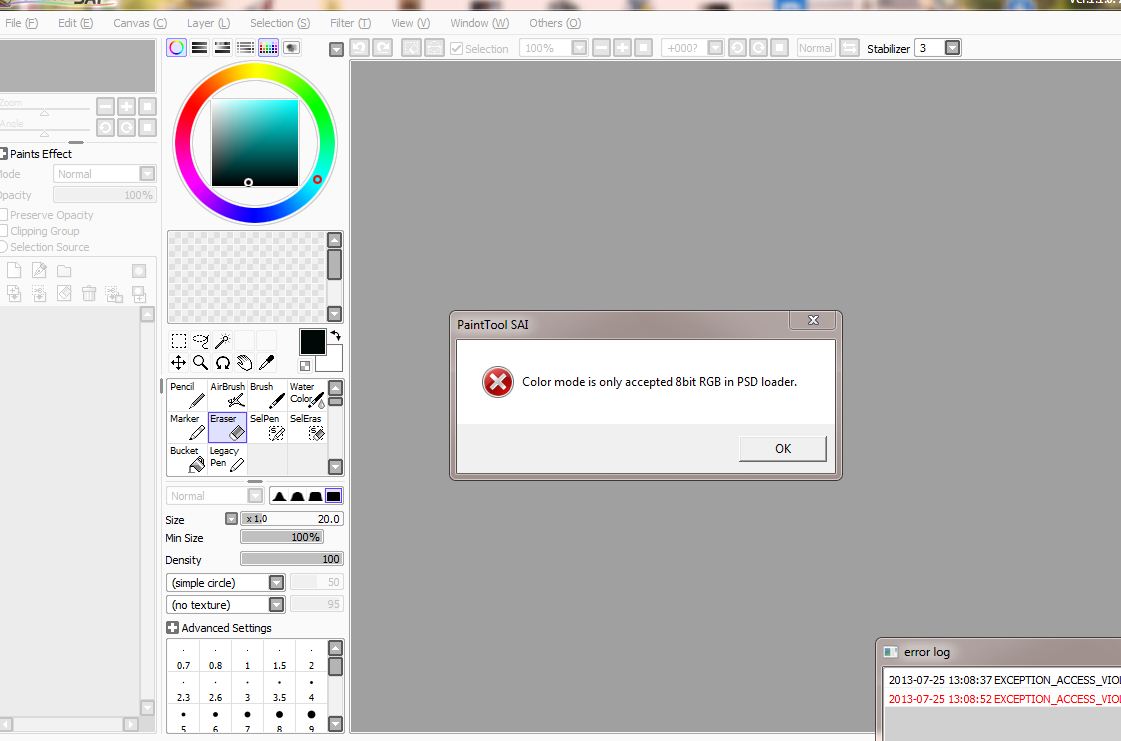Choose the rectangular selection tool

click(179, 340)
